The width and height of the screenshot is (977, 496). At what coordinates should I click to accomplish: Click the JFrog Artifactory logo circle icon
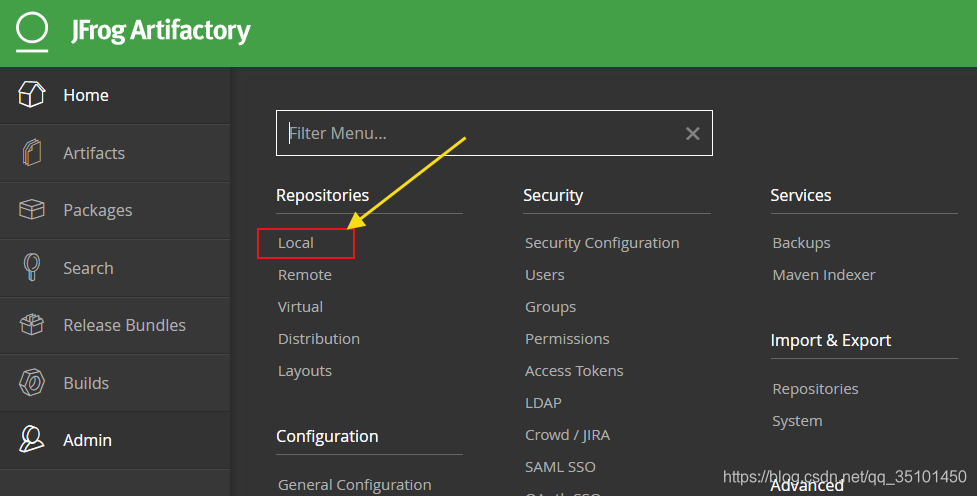point(32,31)
